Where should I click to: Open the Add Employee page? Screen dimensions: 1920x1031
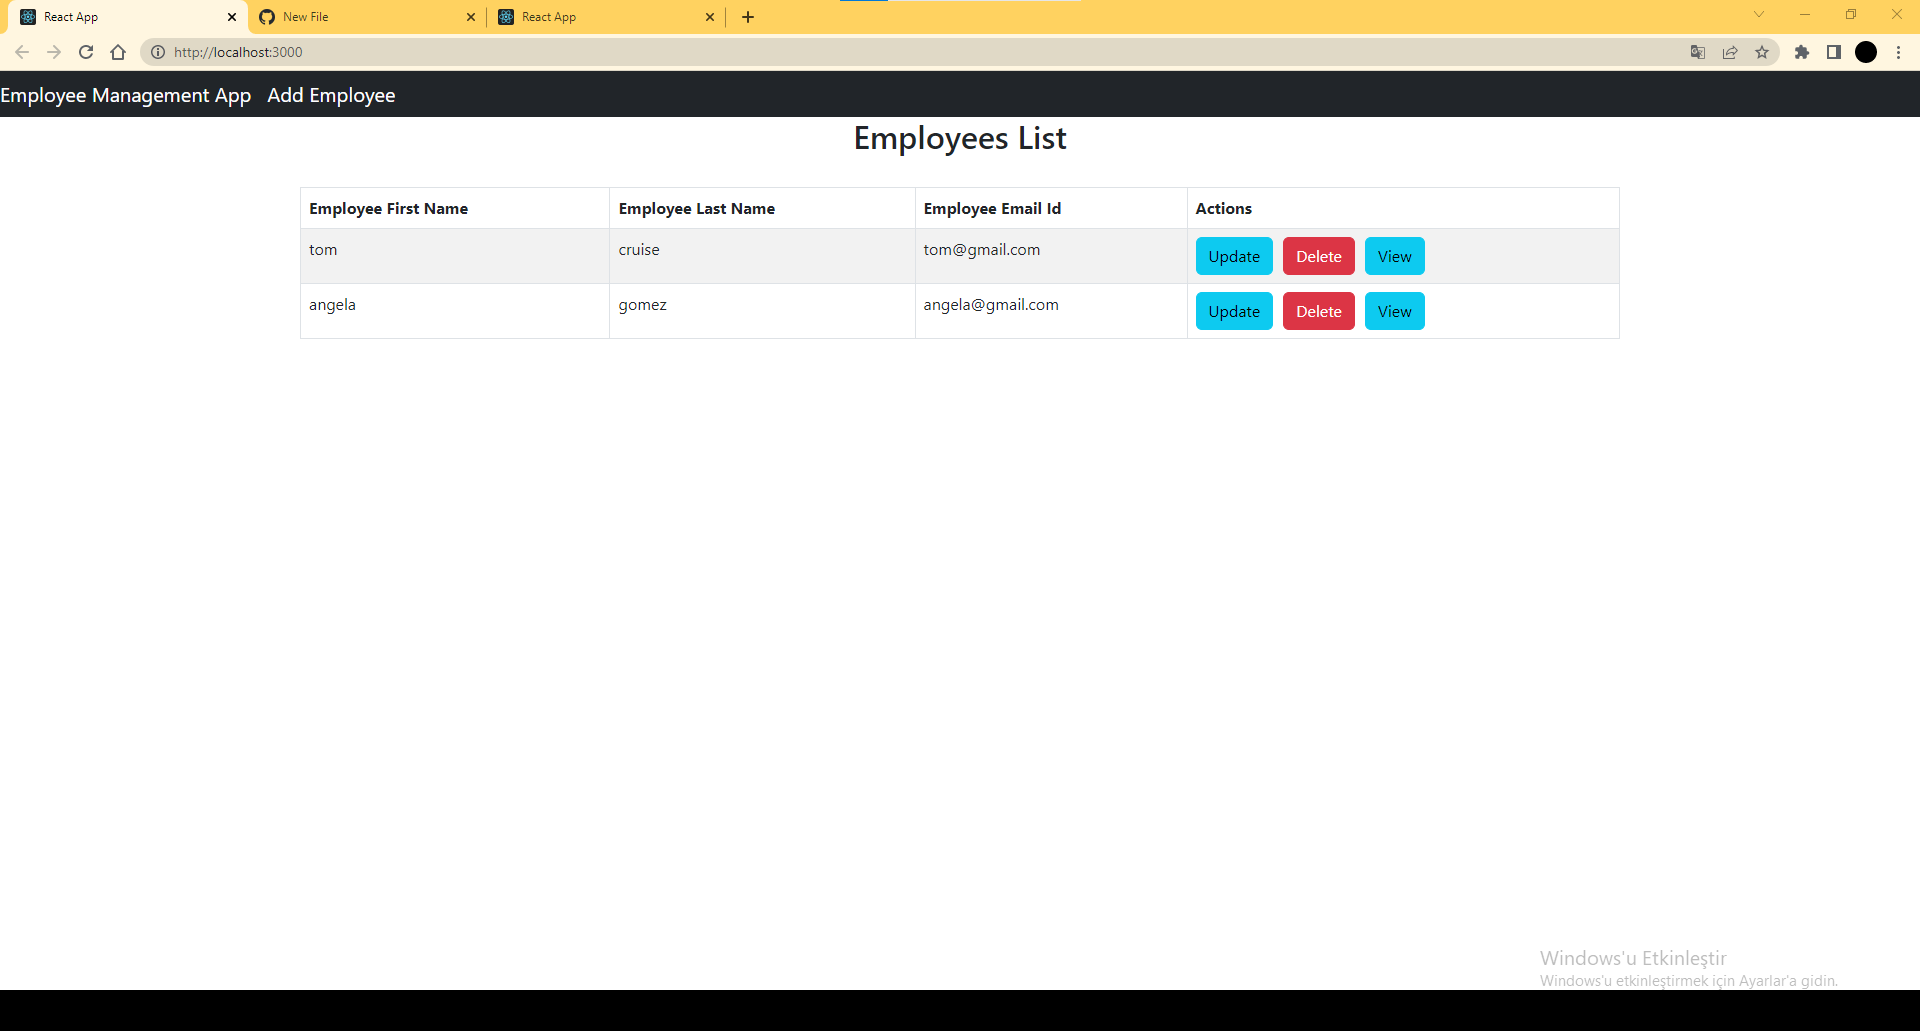(x=331, y=95)
